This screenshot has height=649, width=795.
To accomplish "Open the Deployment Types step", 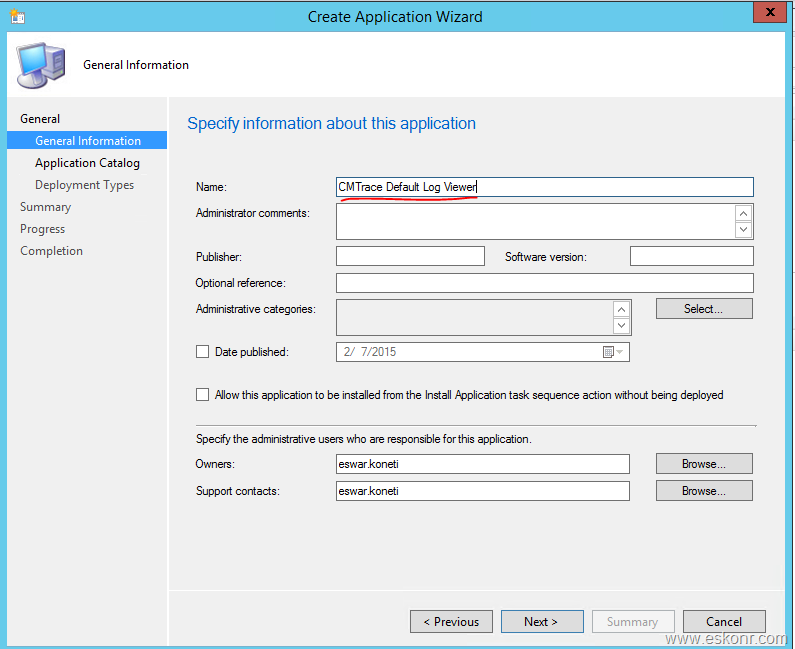I will 84,185.
